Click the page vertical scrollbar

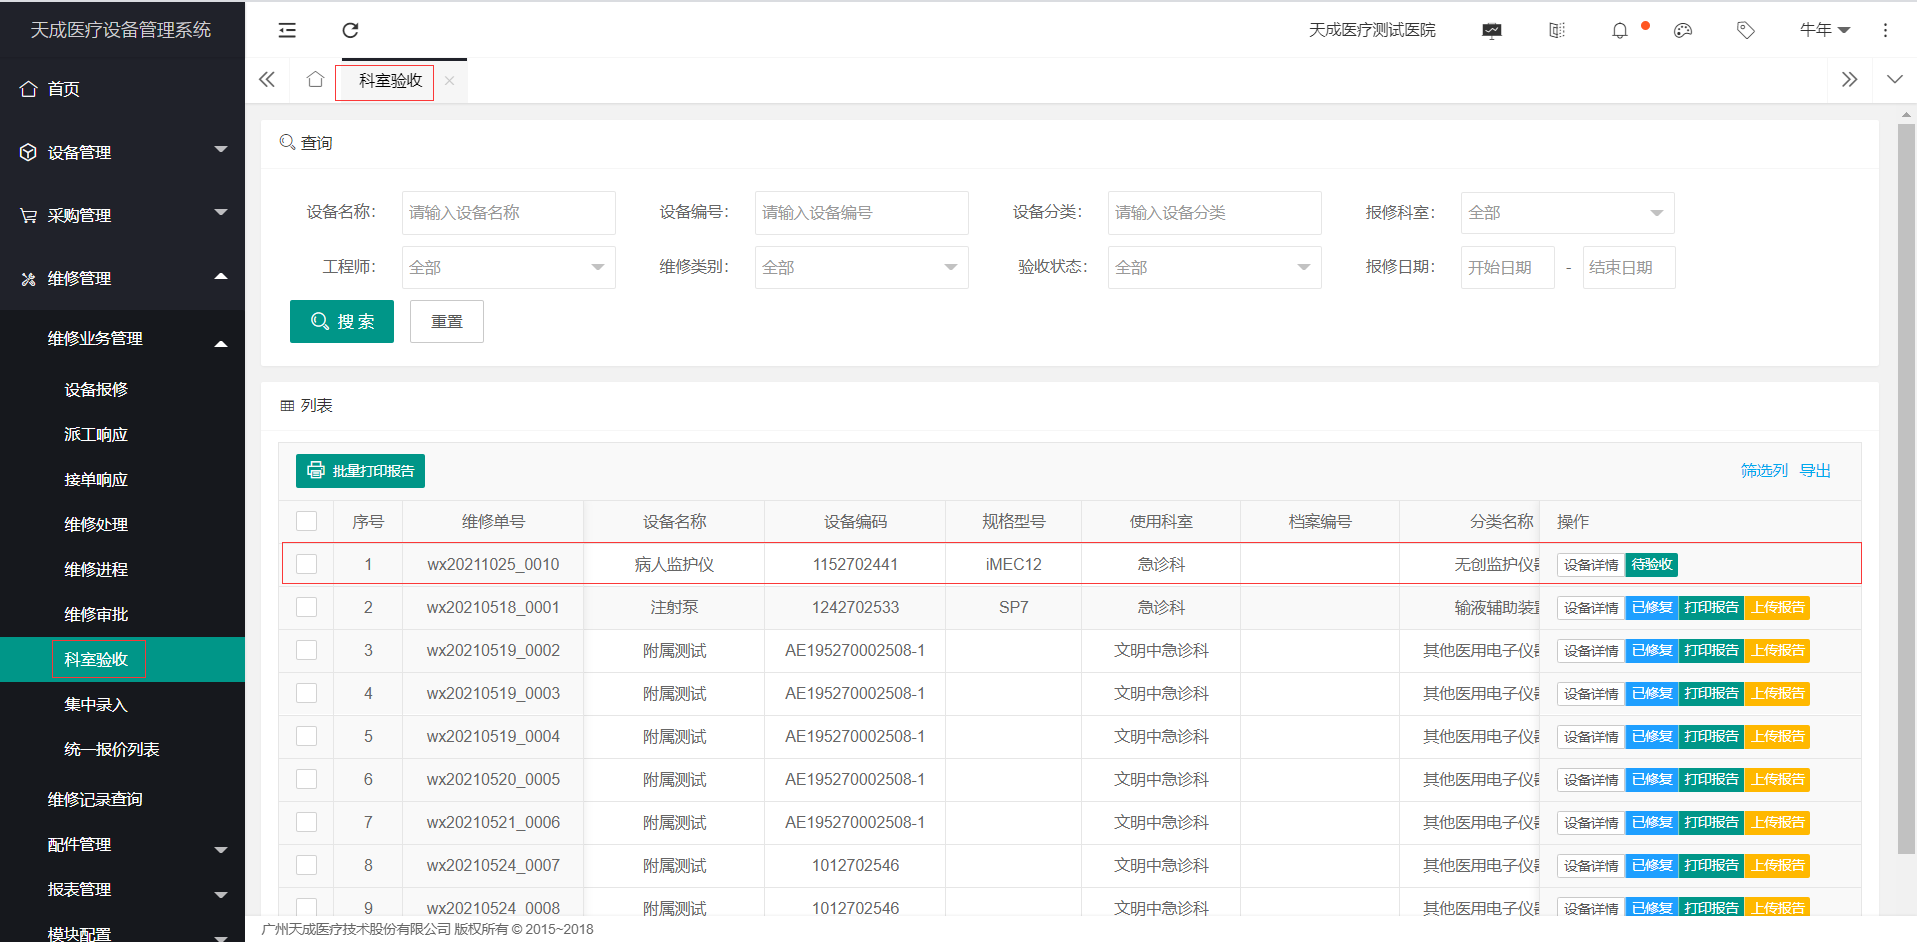tap(1906, 490)
